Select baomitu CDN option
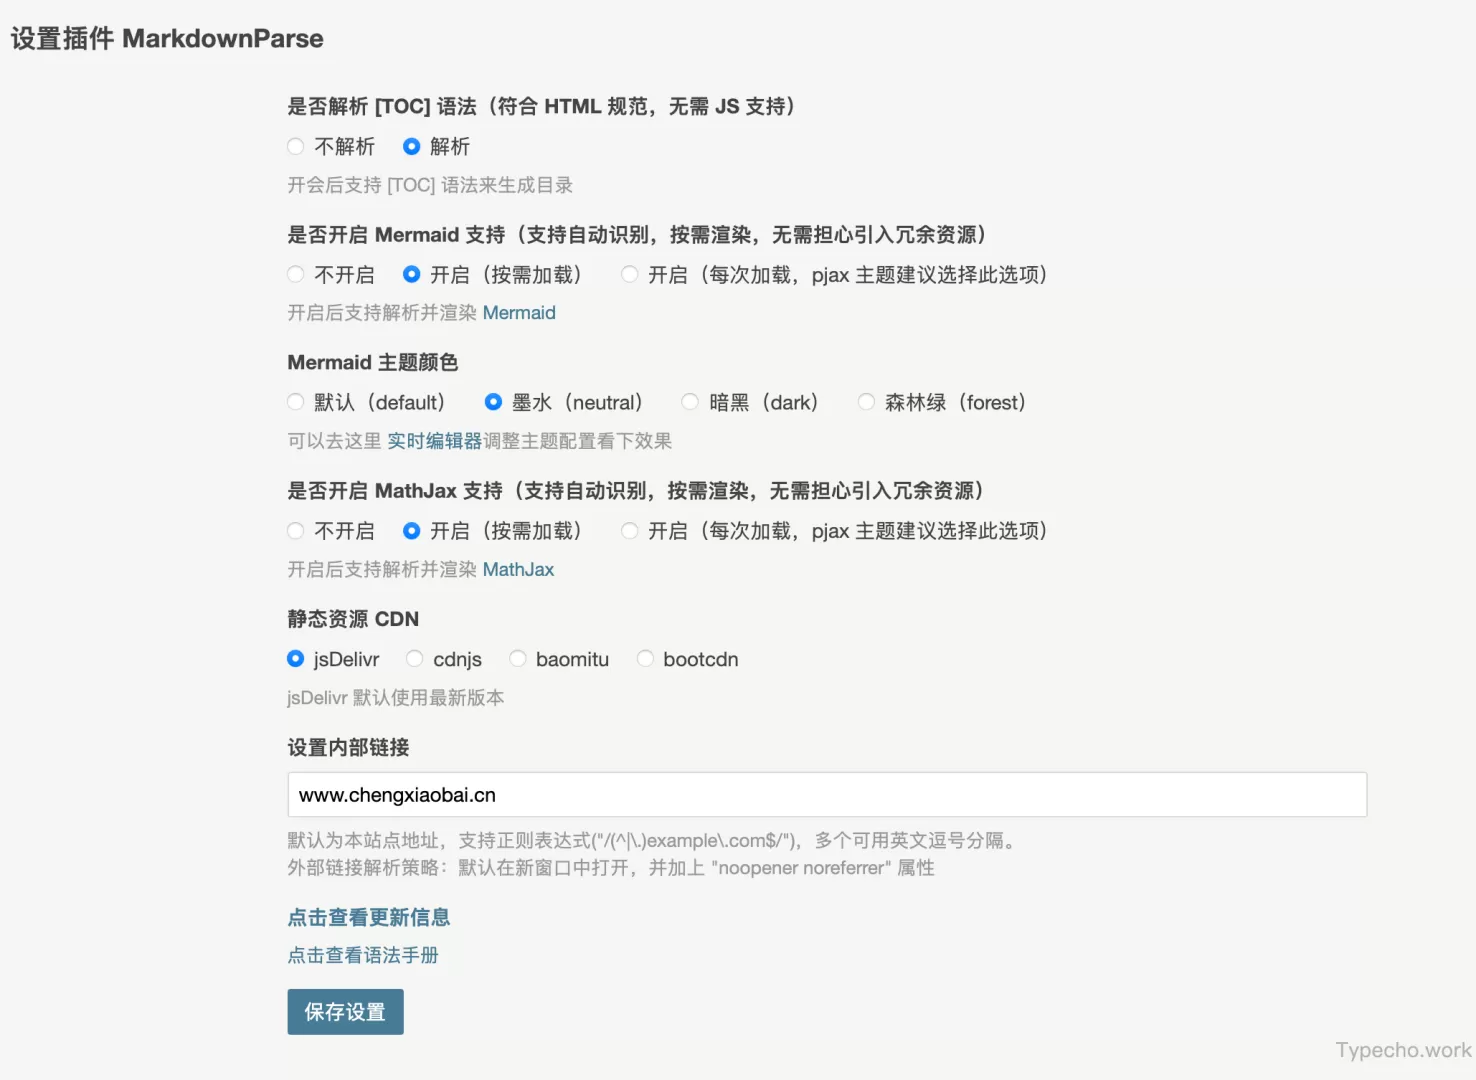 click(x=518, y=658)
